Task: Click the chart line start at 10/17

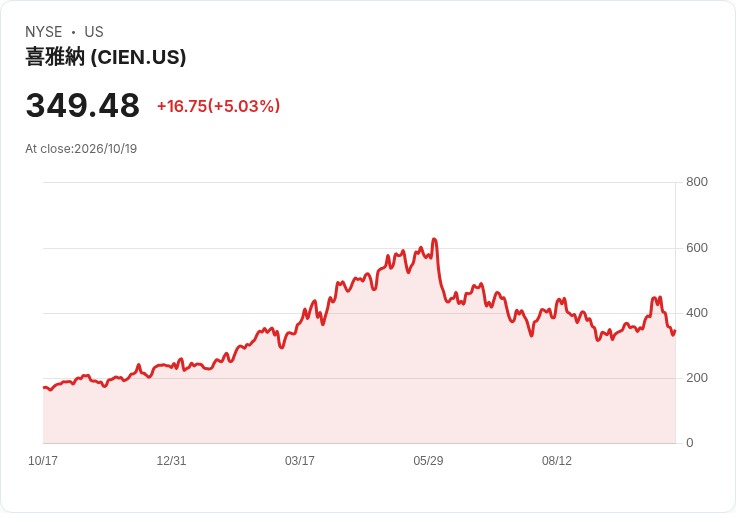Action: tap(44, 388)
